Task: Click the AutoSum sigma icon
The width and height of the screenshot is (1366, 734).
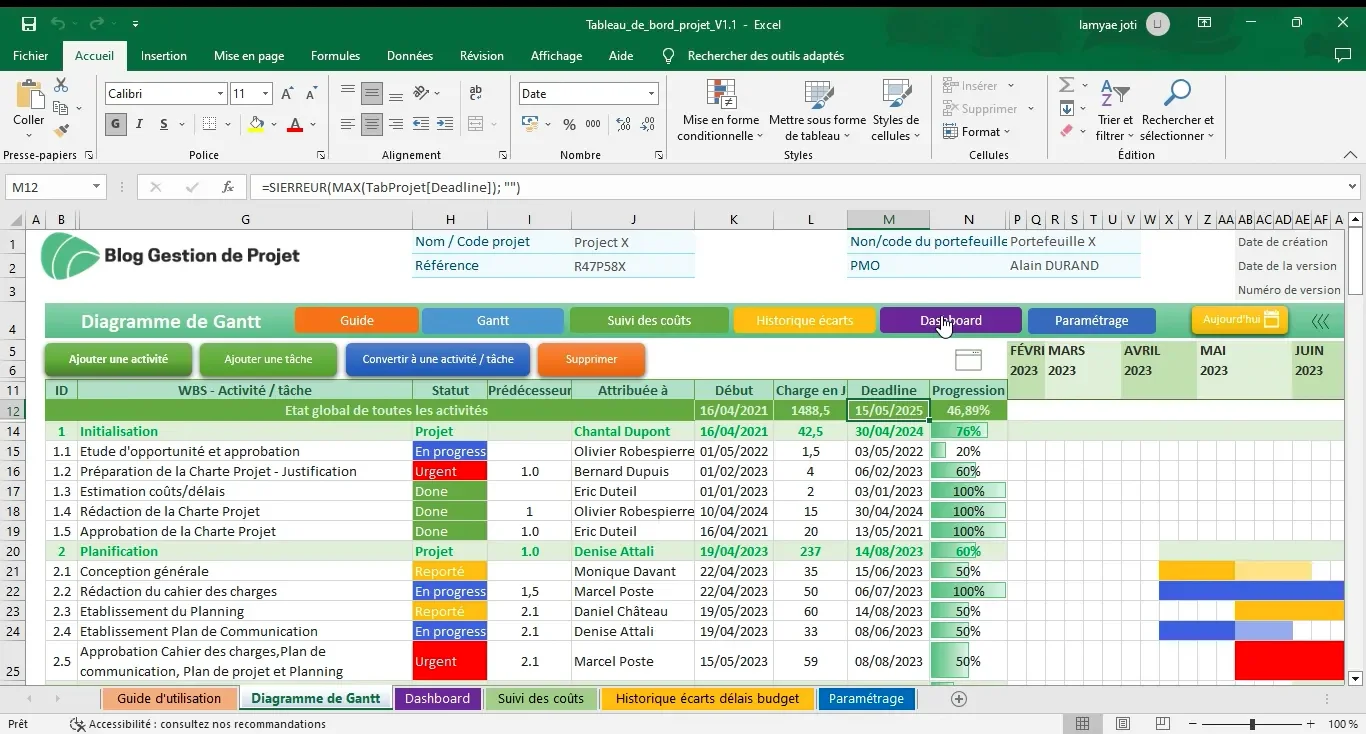Action: point(1067,86)
